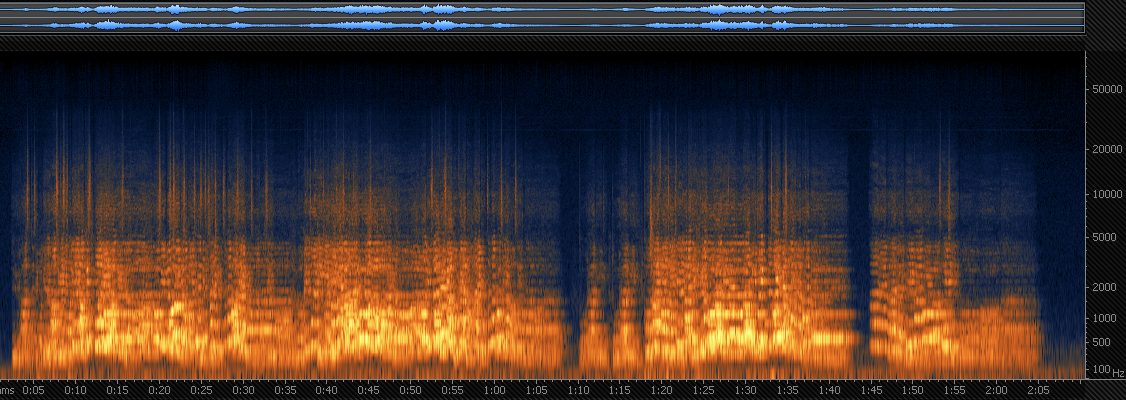1126x400 pixels.
Task: Click the upper channel in the waveform overview
Action: pos(541,10)
